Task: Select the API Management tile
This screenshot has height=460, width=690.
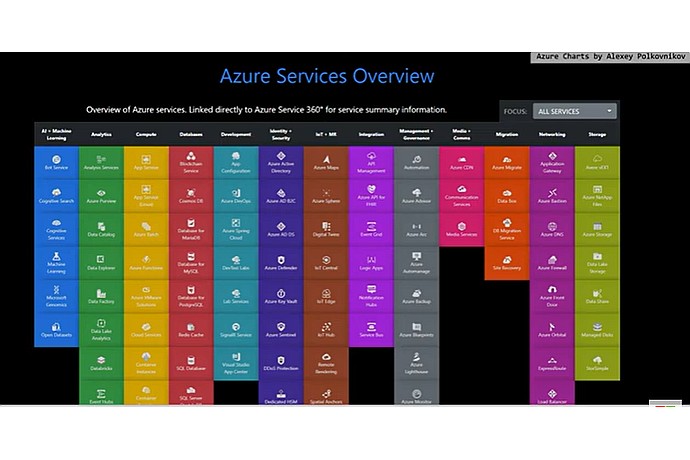Action: [x=371, y=163]
